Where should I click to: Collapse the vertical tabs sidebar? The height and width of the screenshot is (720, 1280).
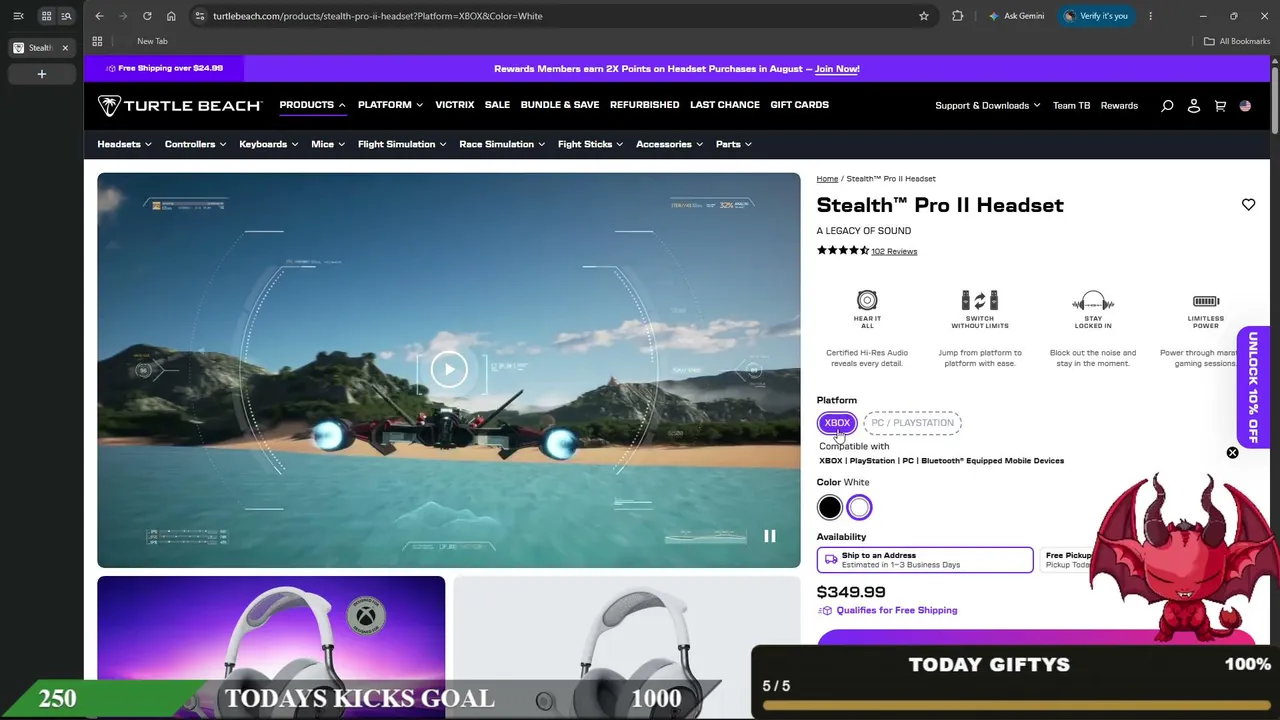click(18, 16)
